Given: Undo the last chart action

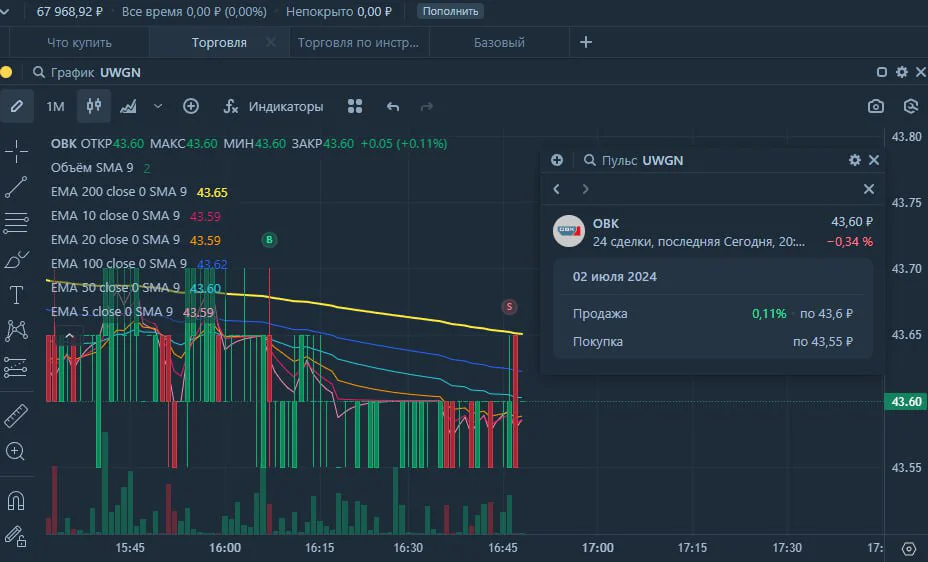Looking at the screenshot, I should point(393,106).
